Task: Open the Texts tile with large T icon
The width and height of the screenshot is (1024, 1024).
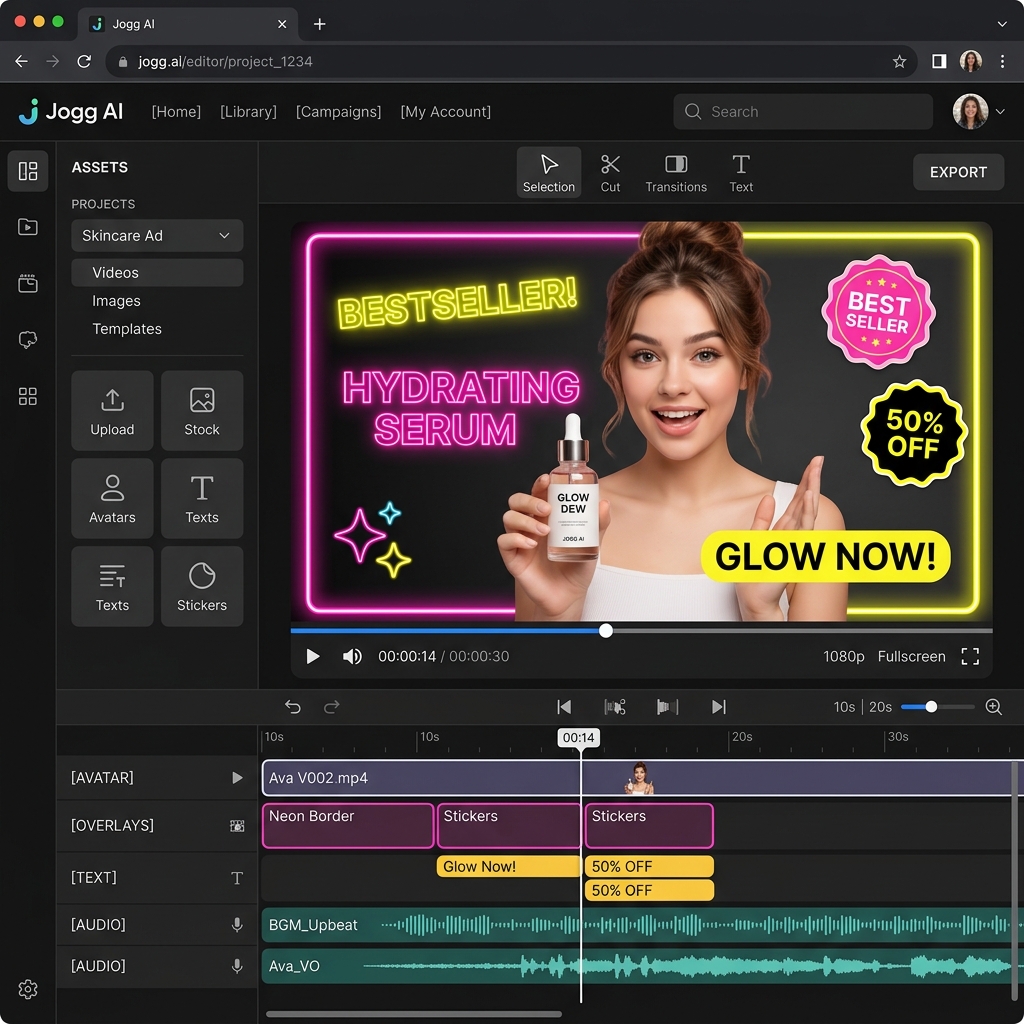Action: pos(202,498)
